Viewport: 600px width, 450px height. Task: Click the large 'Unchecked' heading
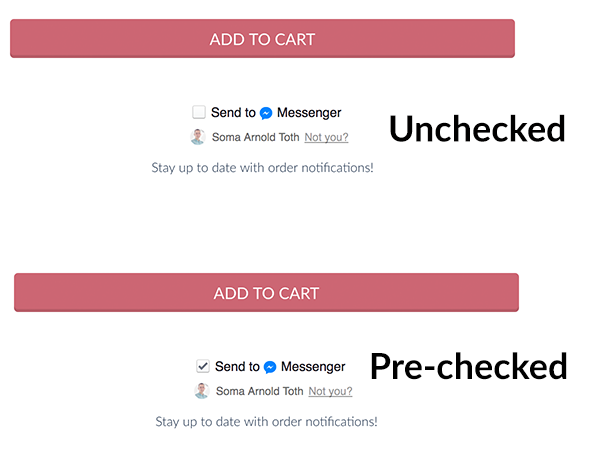477,129
